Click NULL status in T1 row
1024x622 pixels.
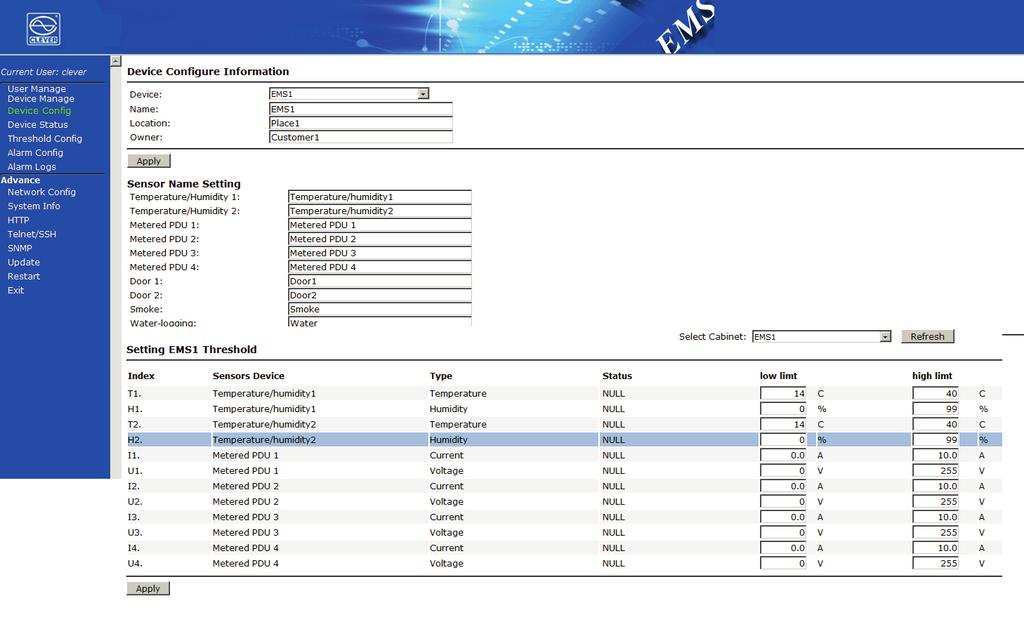pyautogui.click(x=613, y=393)
